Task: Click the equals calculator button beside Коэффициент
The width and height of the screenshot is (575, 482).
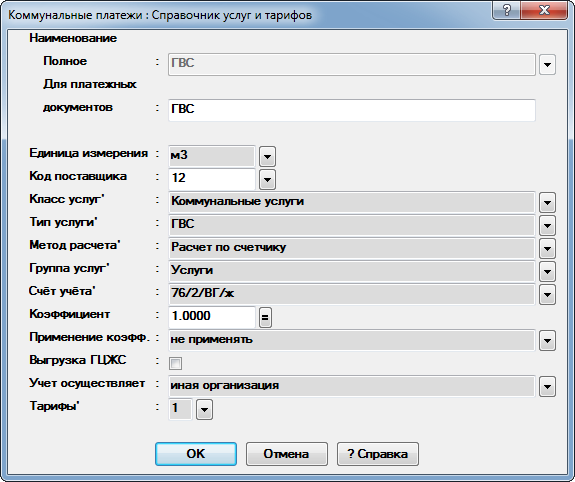Action: pyautogui.click(x=265, y=318)
